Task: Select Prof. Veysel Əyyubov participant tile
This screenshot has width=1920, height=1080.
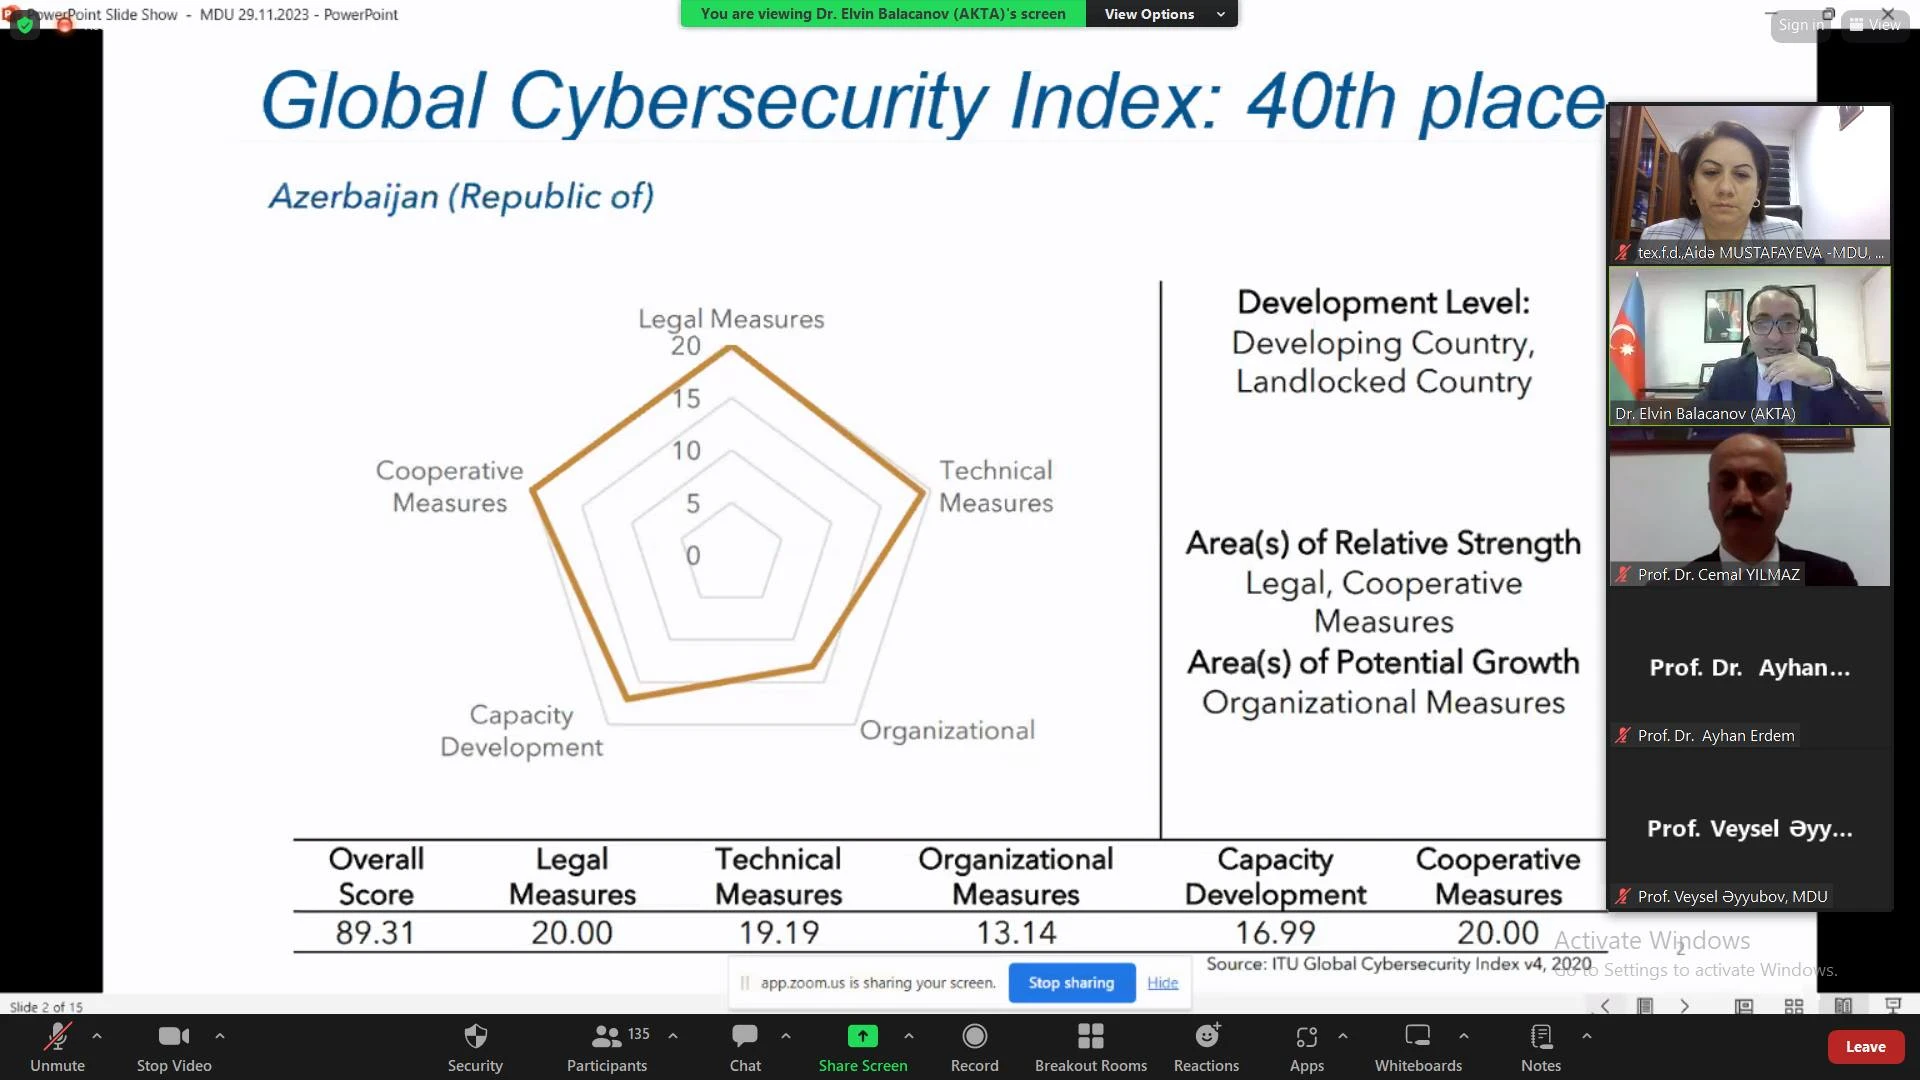Action: tap(1749, 829)
